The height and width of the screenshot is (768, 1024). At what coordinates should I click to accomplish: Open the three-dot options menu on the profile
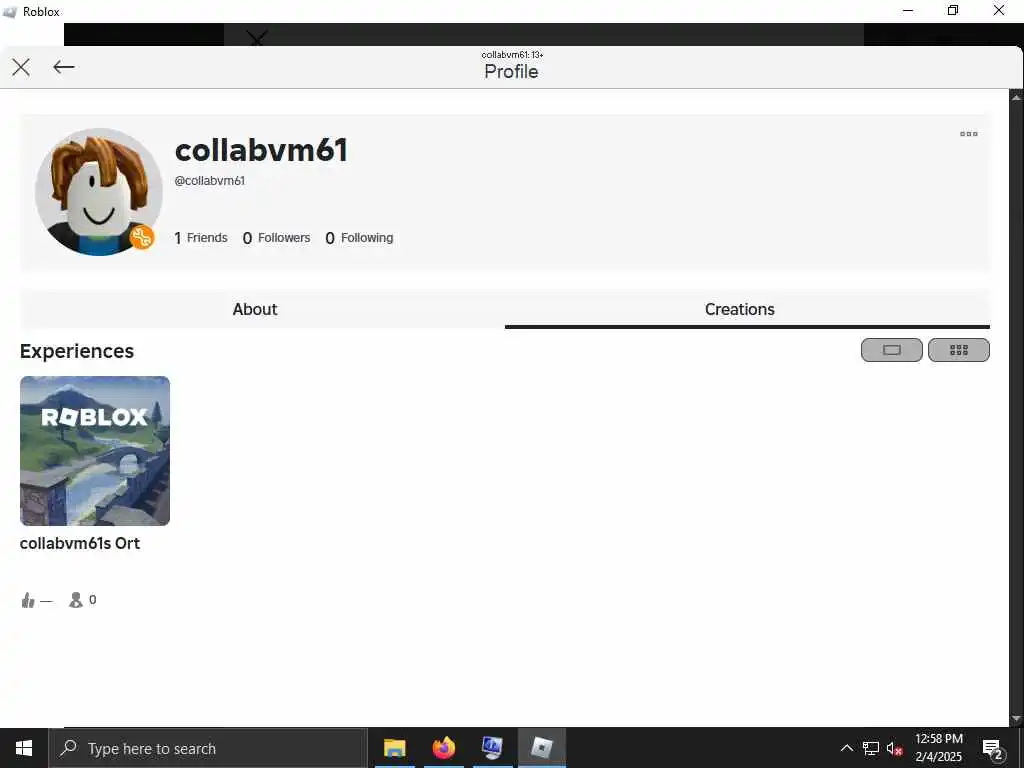pyautogui.click(x=968, y=134)
